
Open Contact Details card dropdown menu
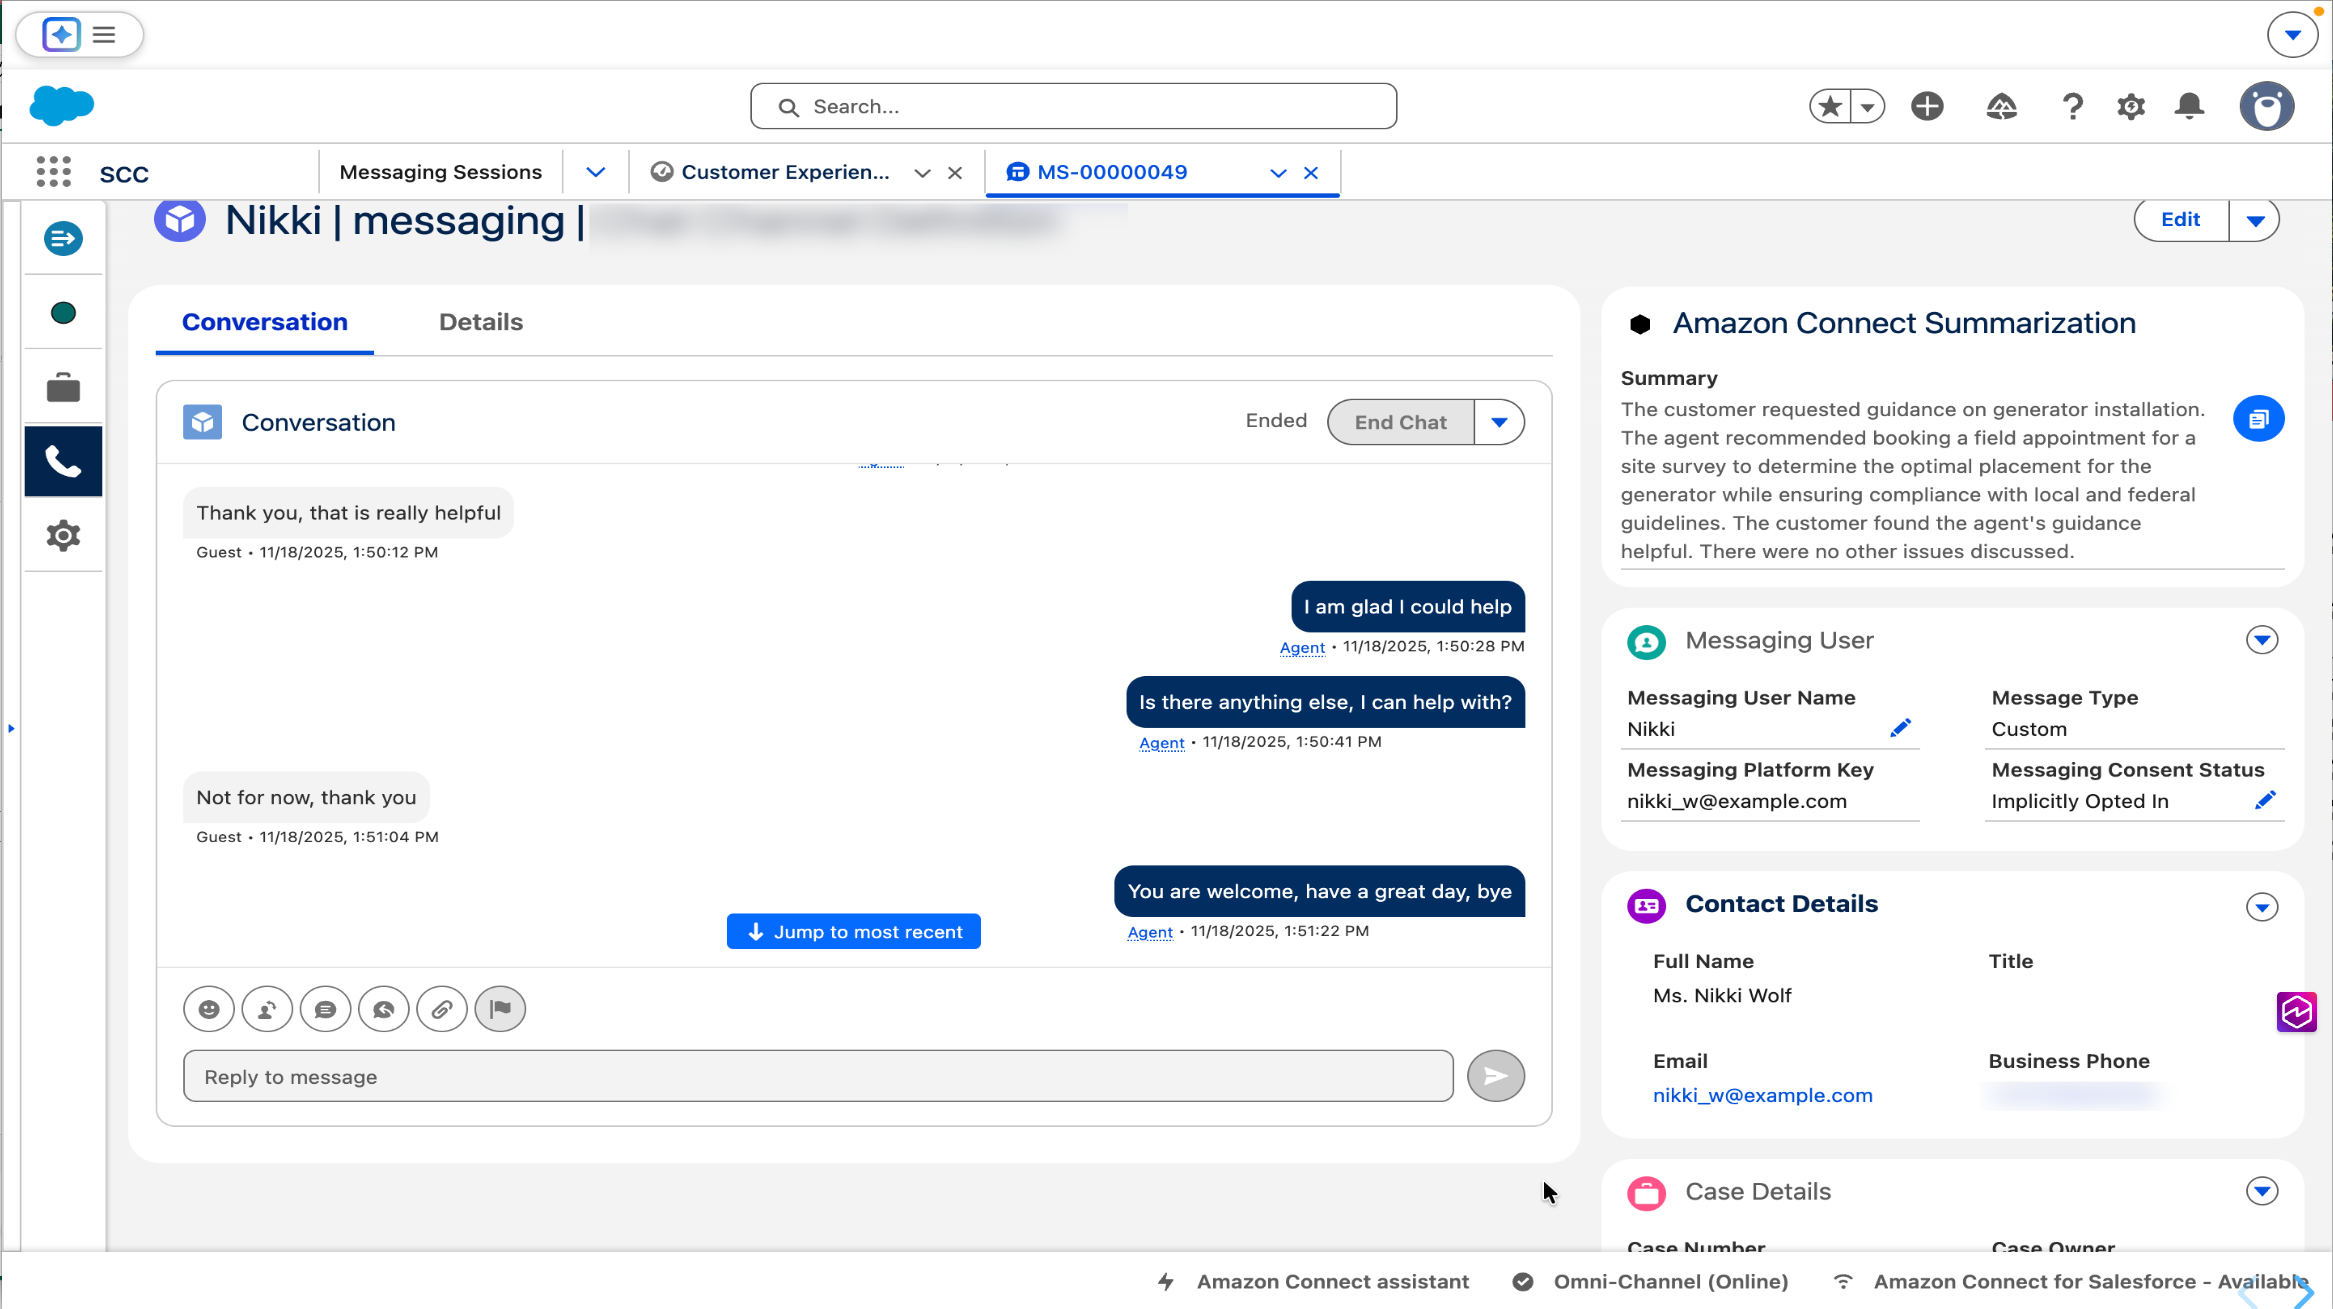coord(2262,907)
